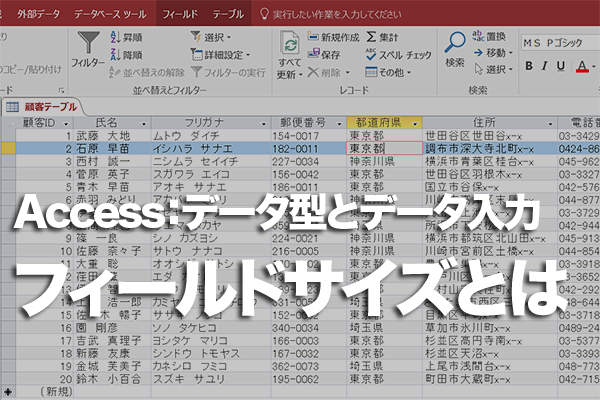The height and width of the screenshot is (400, 600).
Task: Clear sorting with 並べ替えの解除
Action: coord(147,72)
